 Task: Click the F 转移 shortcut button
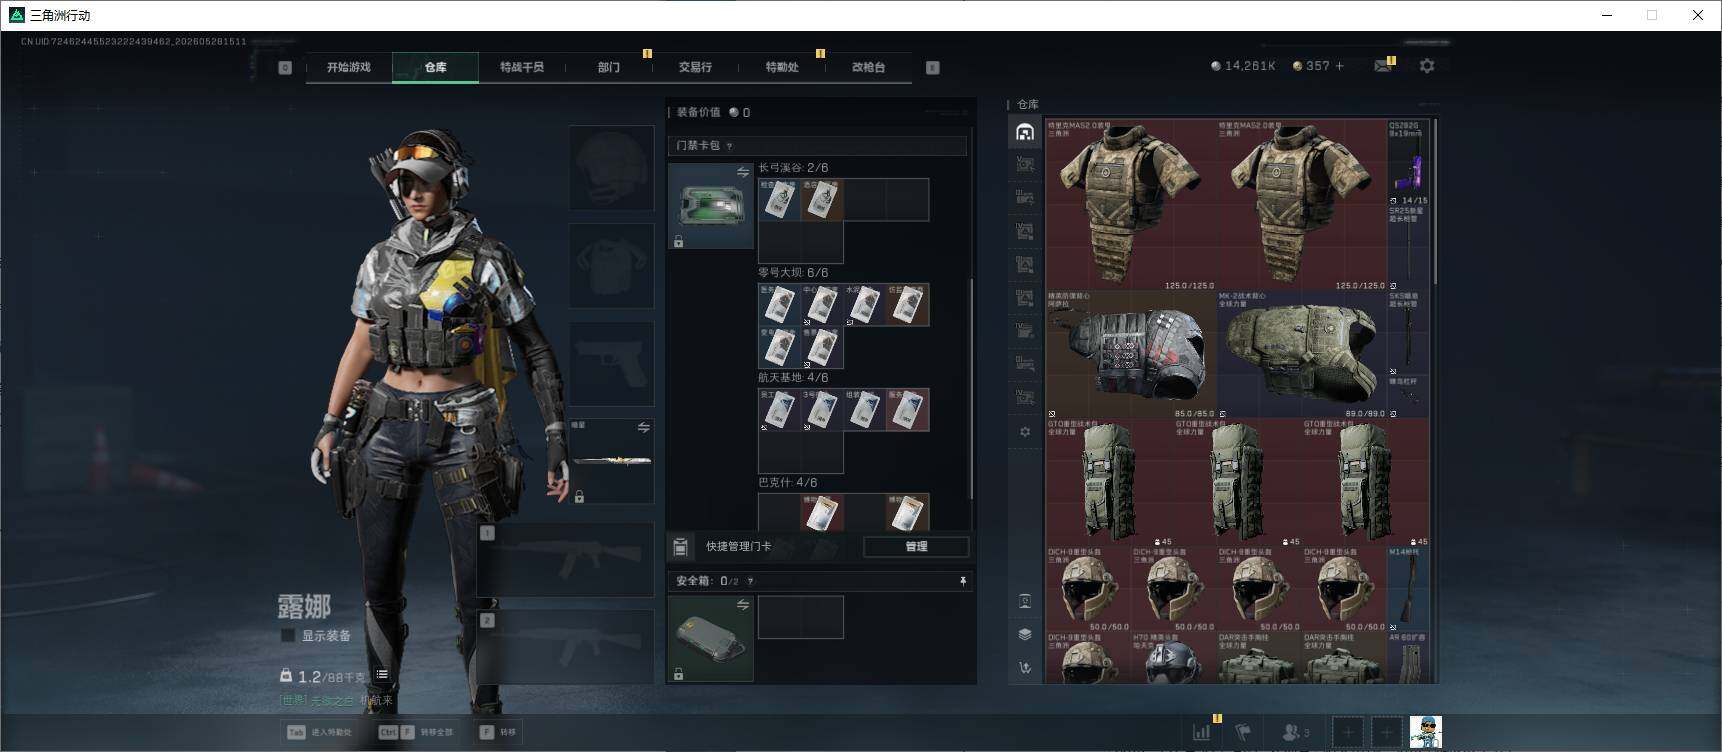click(x=498, y=732)
